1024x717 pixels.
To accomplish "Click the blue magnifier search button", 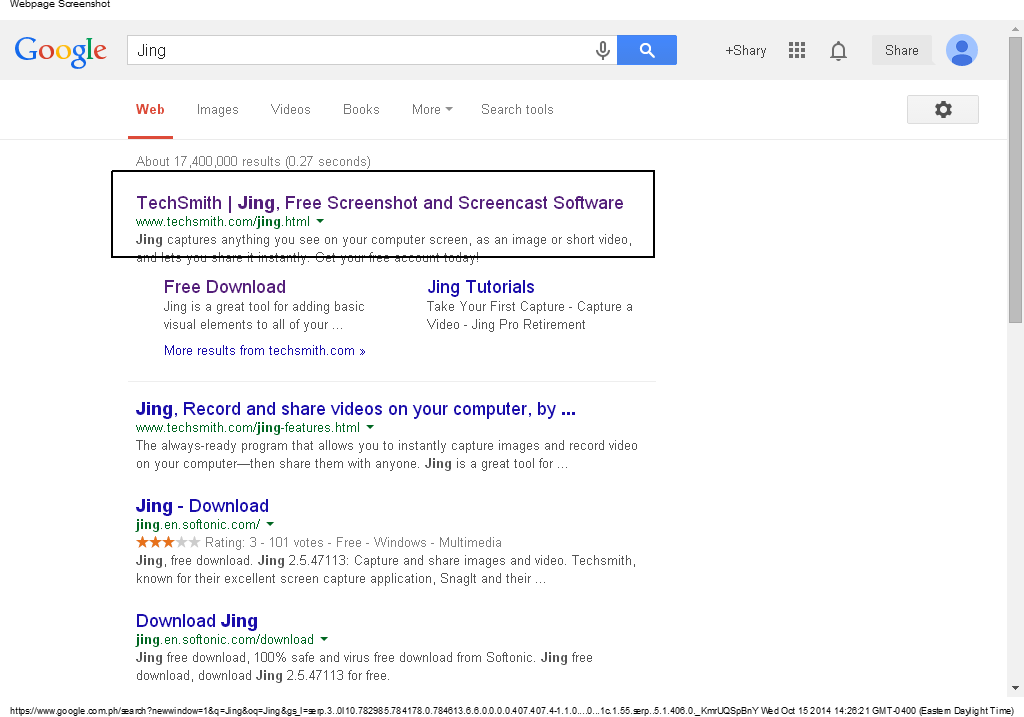I will tap(647, 50).
